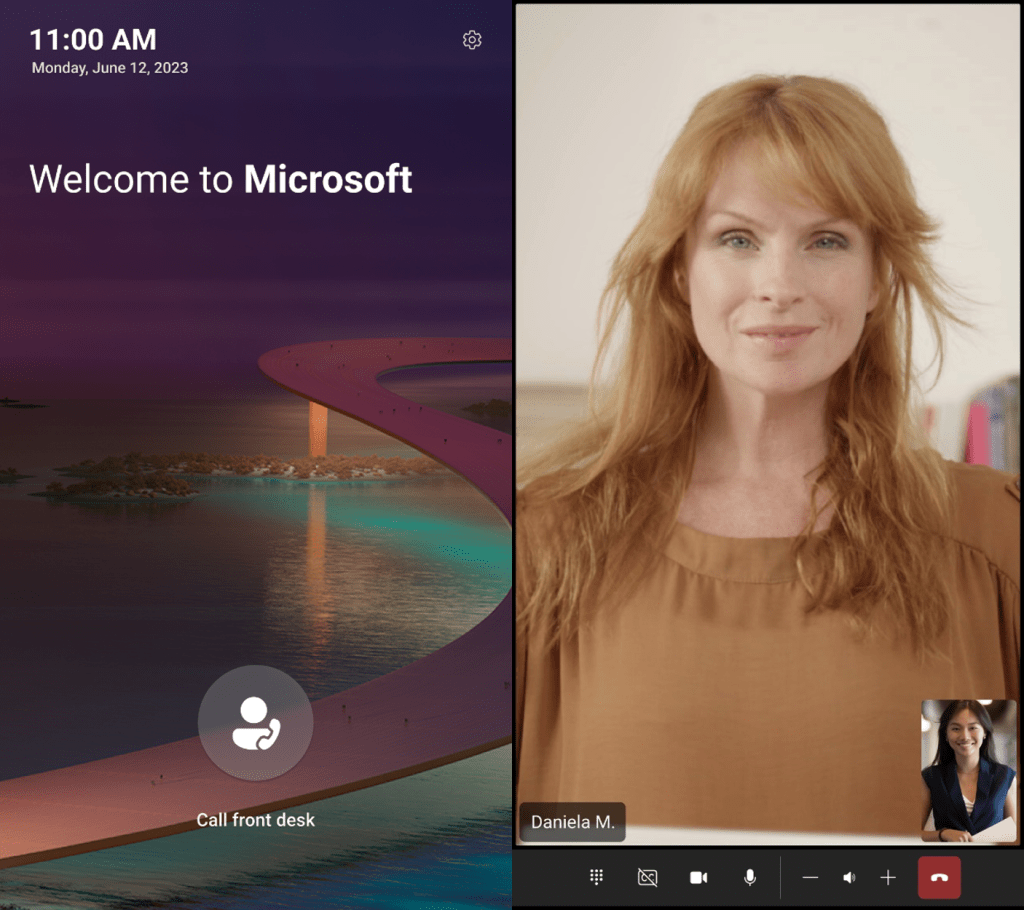Click the Daniela M. name label
This screenshot has height=910, width=1024.
(x=572, y=822)
